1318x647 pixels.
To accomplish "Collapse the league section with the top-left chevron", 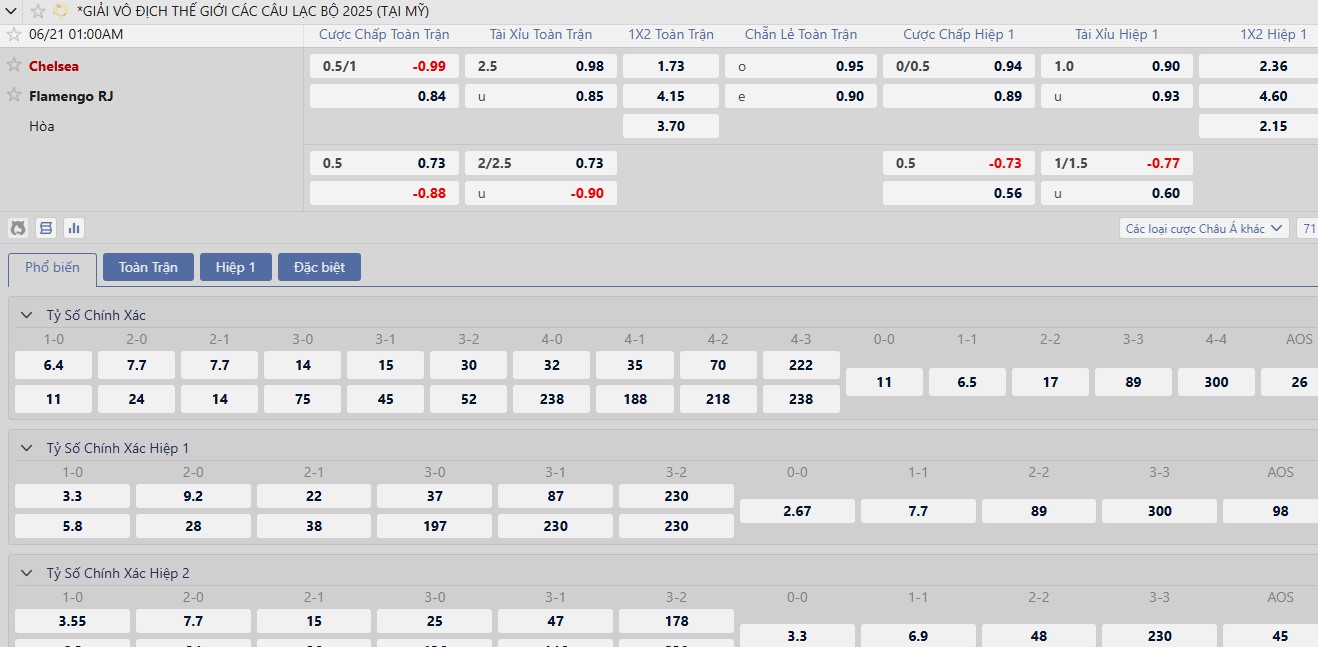I will click(11, 11).
